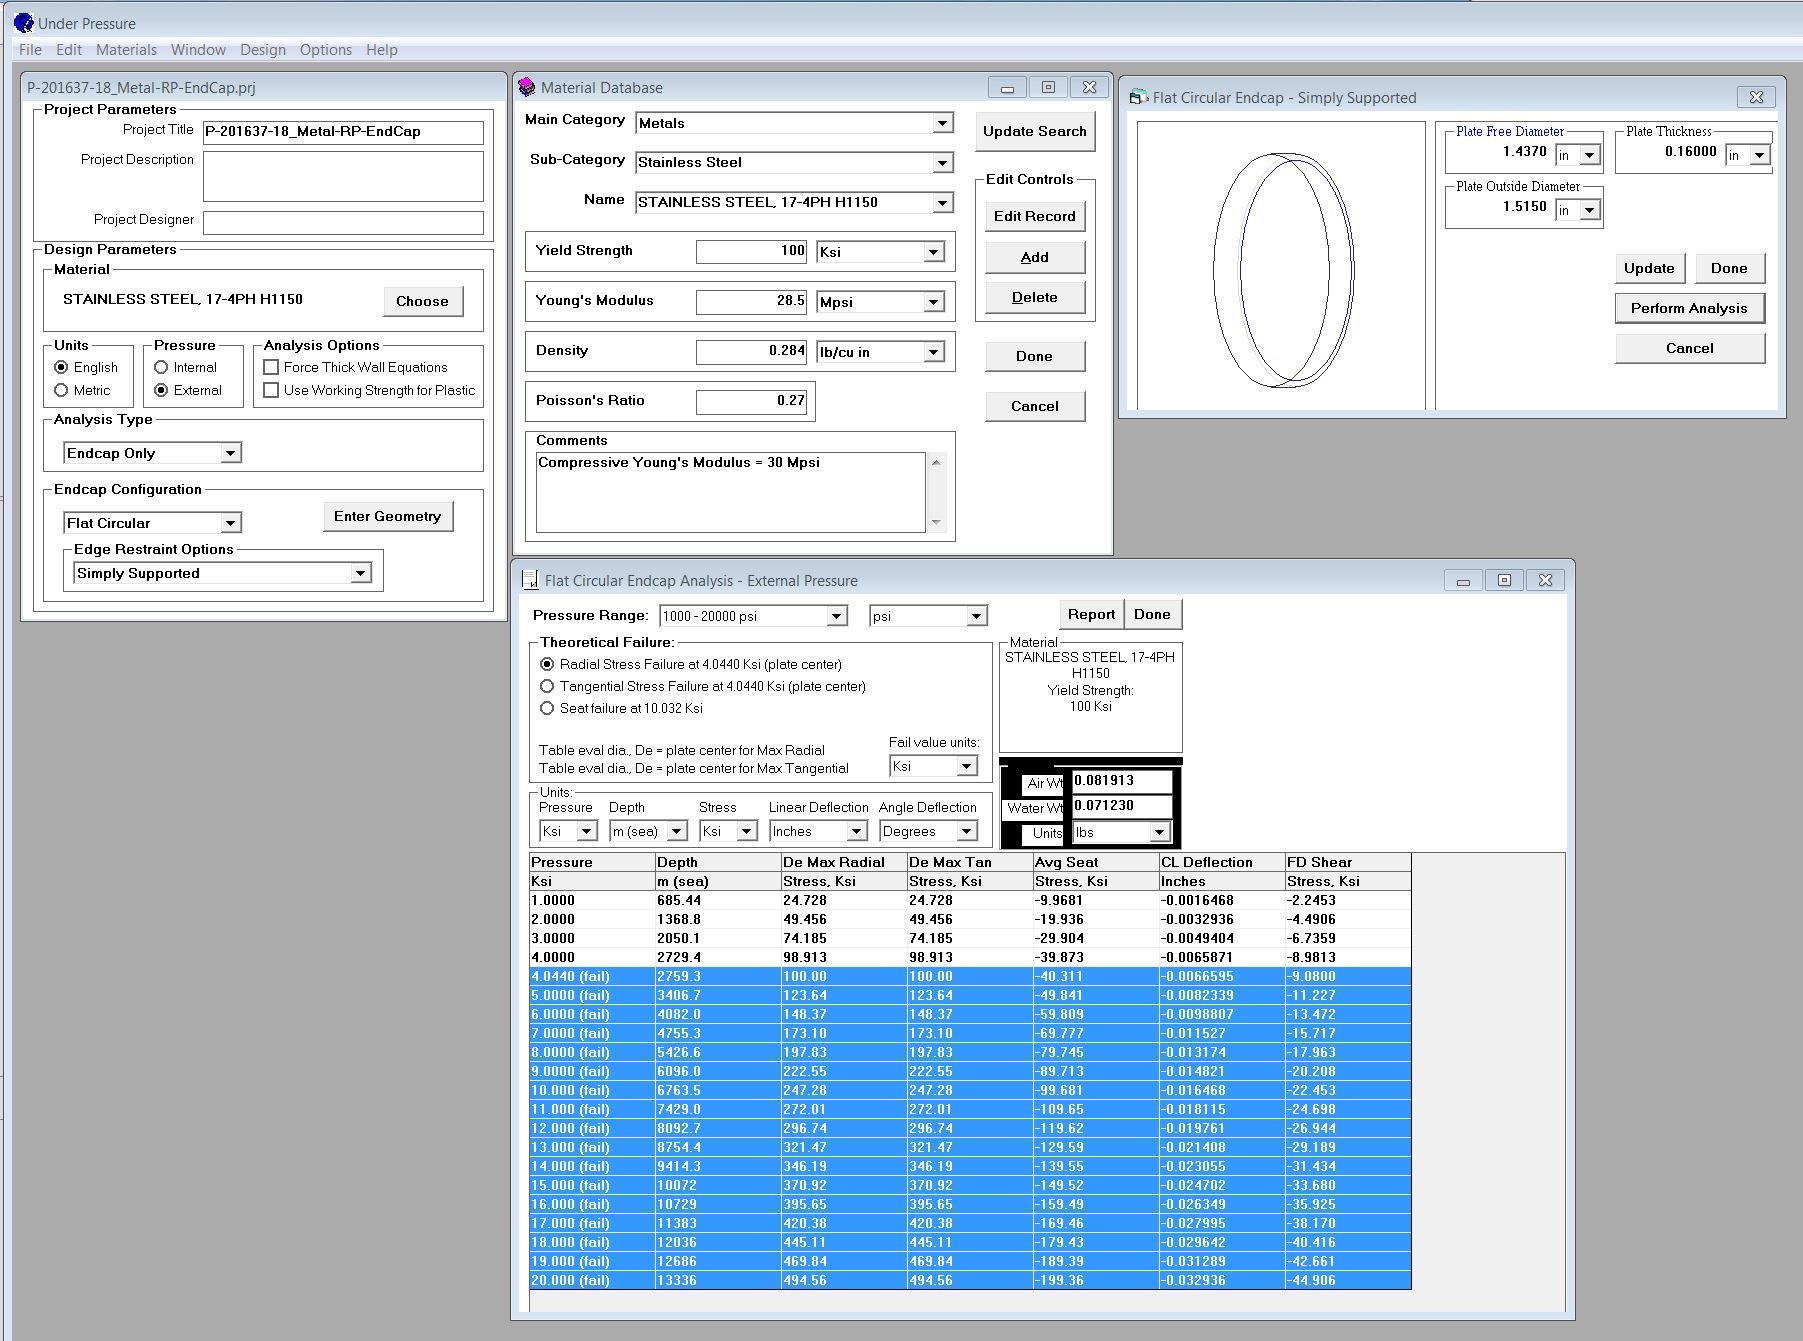Click the Delete button in Edit Controls
Viewport: 1803px width, 1341px height.
coord(1034,297)
